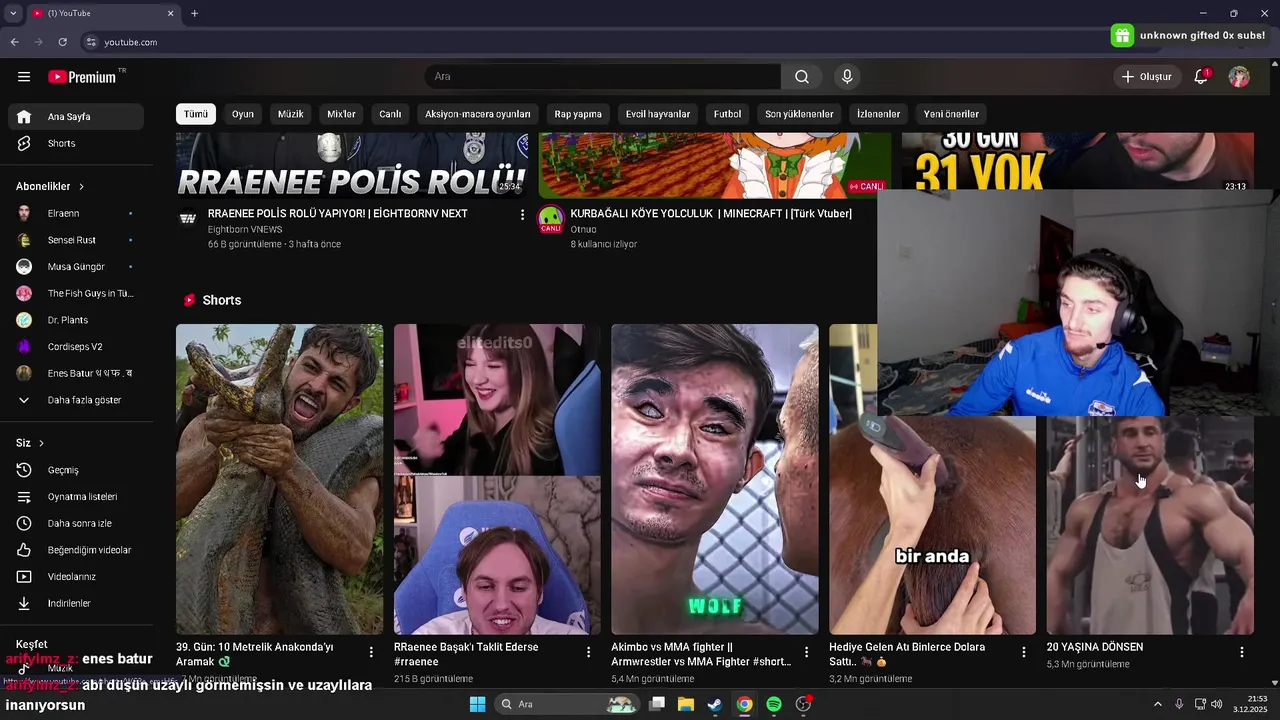Screen dimensions: 1280x720
Task: Open File Explorer from taskbar
Action: click(x=686, y=704)
